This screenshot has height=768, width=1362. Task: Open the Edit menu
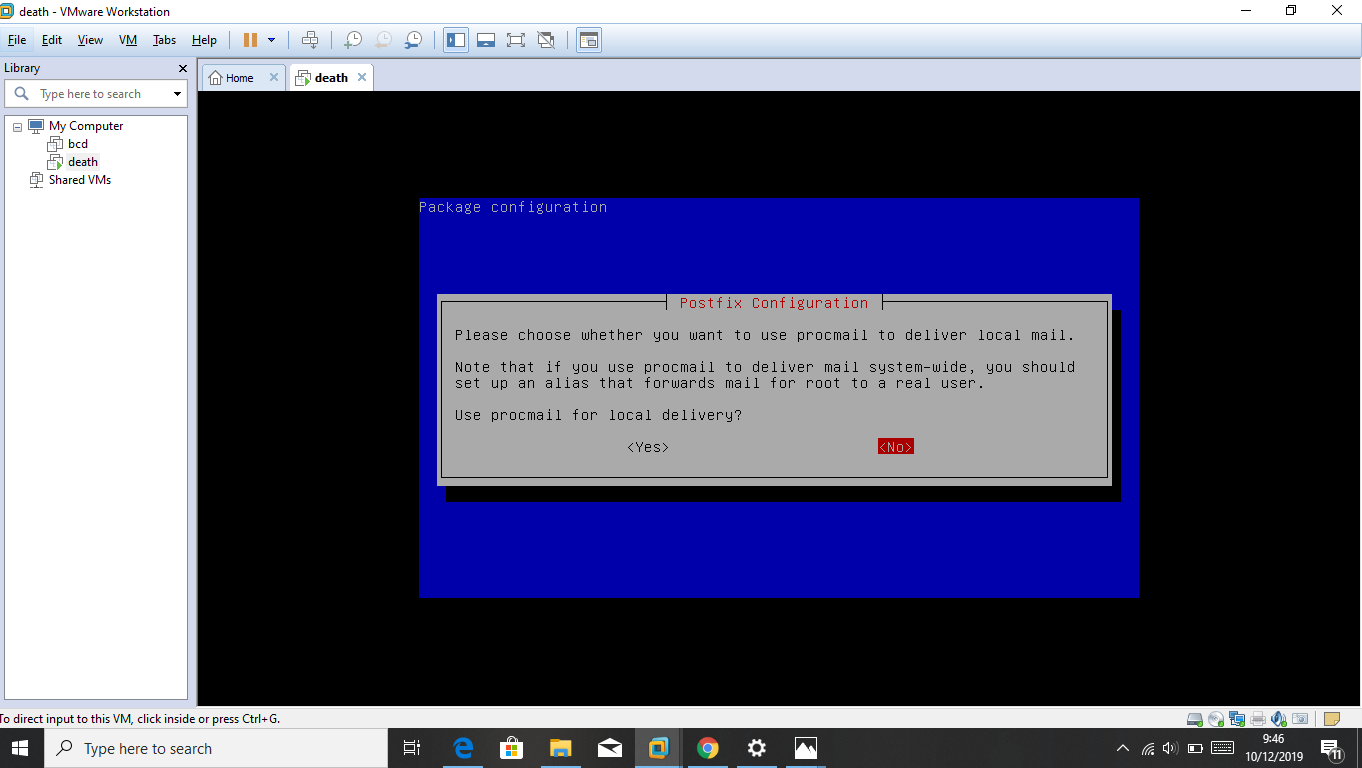(52, 40)
